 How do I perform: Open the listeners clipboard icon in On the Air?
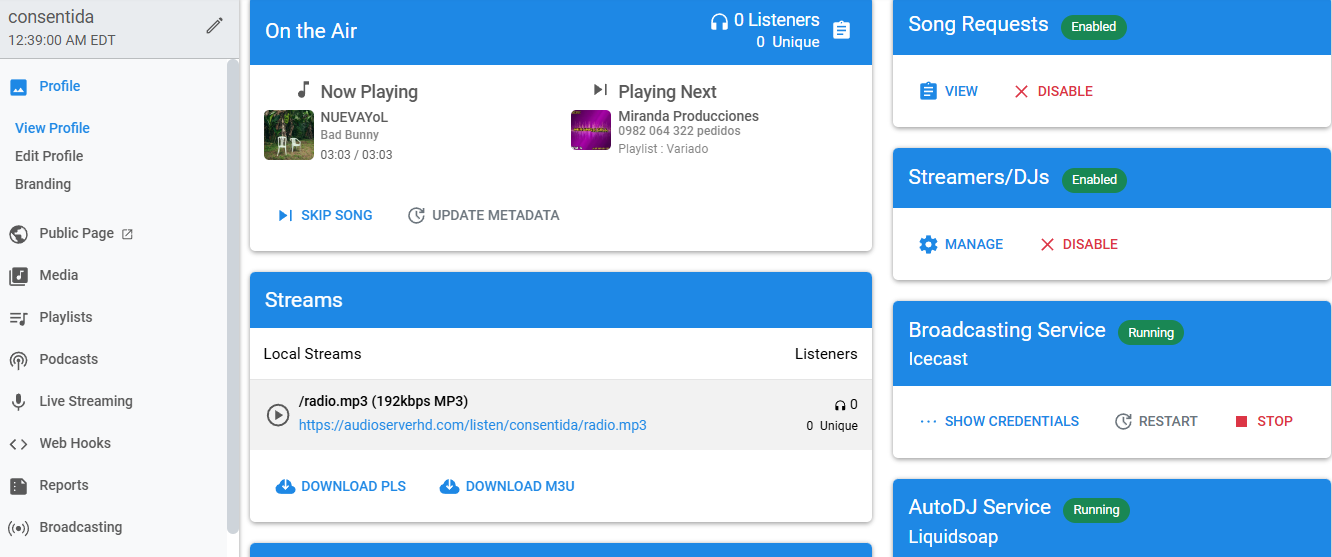pos(842,31)
